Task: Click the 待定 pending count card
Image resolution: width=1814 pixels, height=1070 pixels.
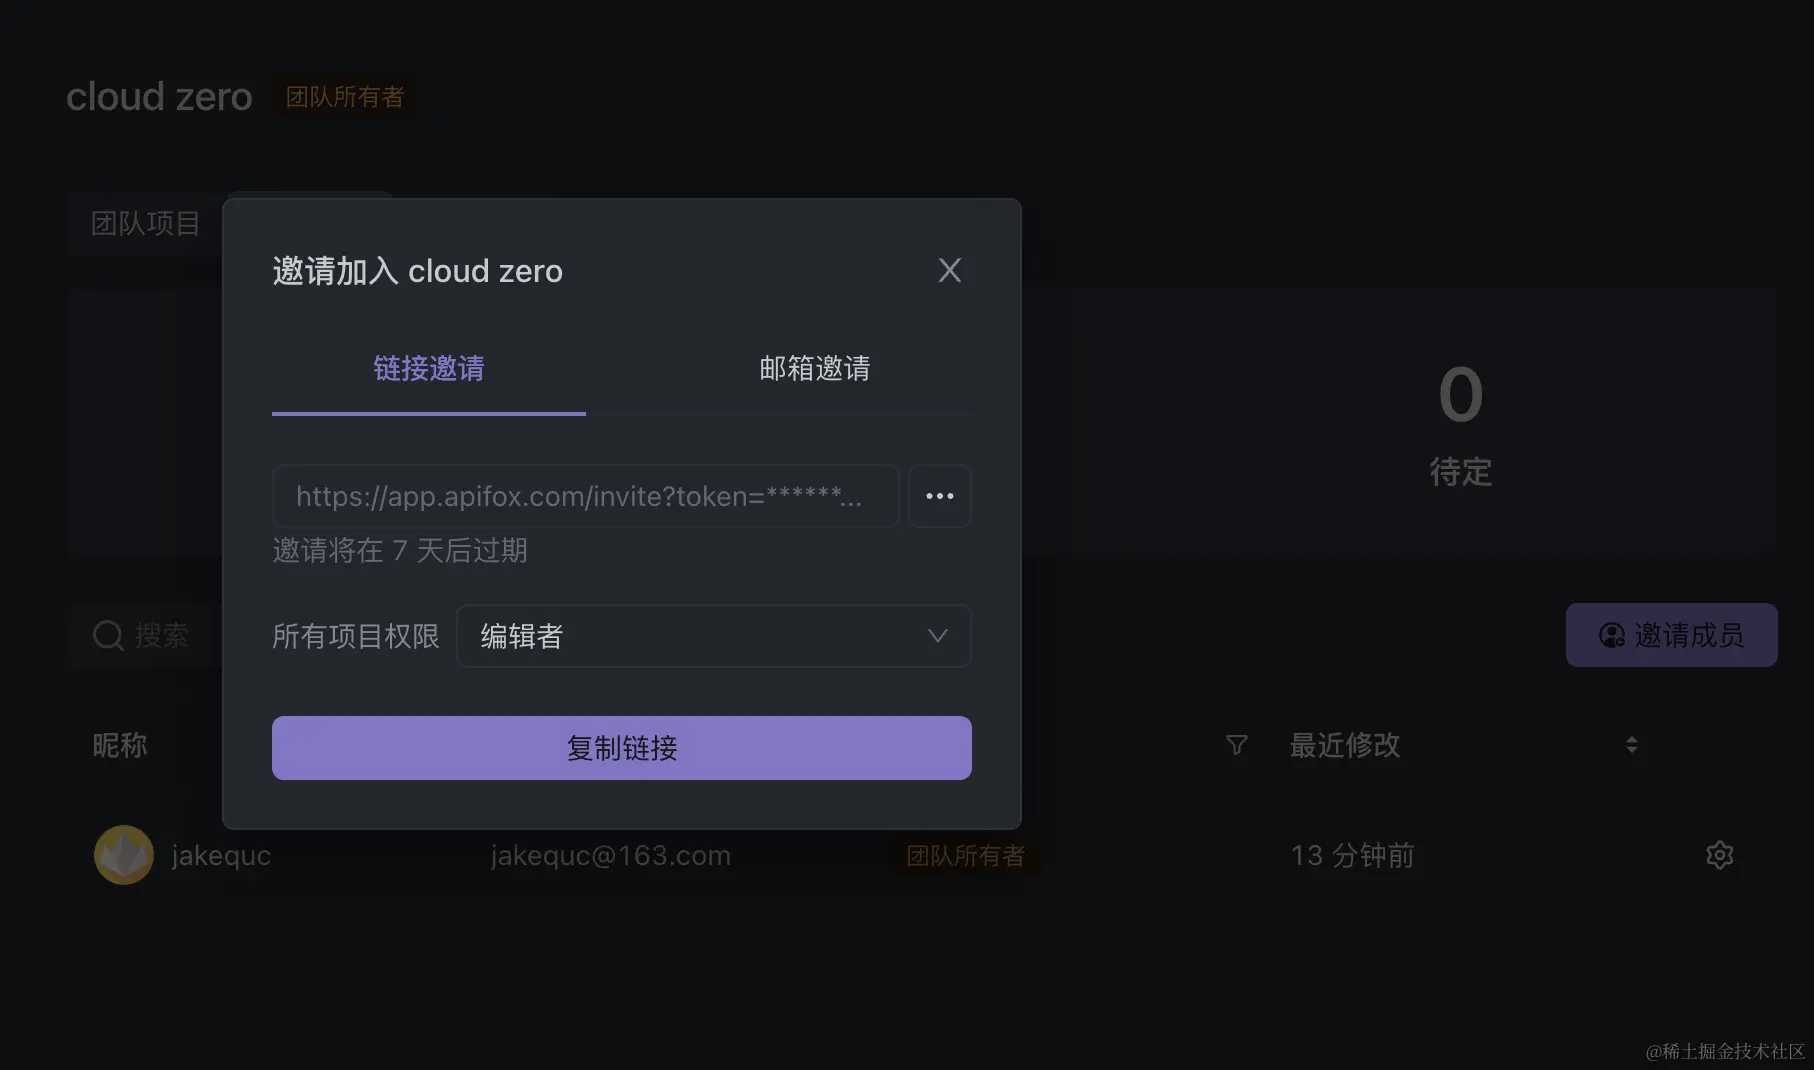Action: coord(1460,422)
